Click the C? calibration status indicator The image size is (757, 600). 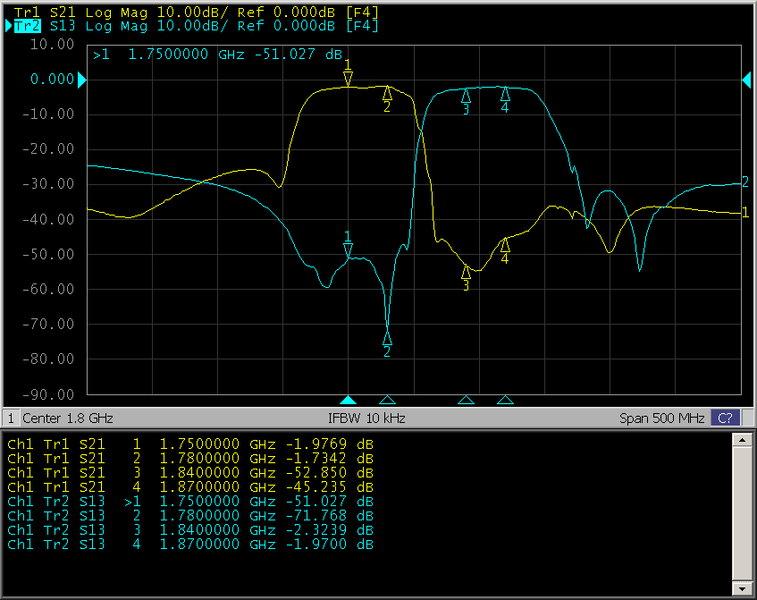[725, 418]
